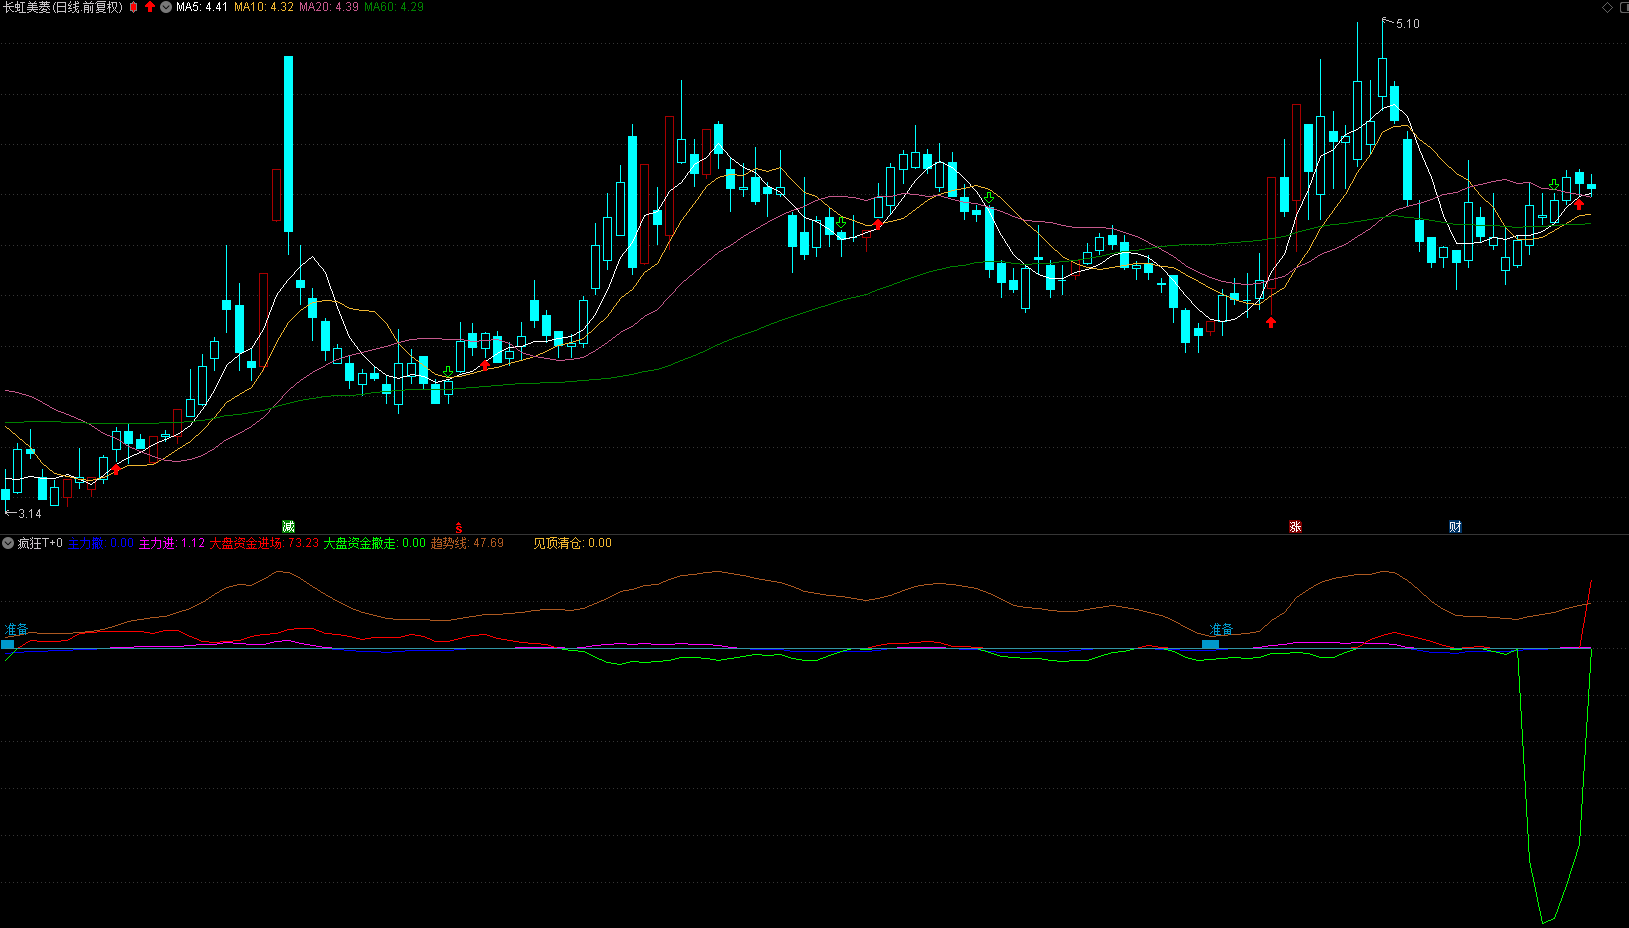Click the red 涨 marker on the time axis
Viewport: 1629px width, 928px height.
pyautogui.click(x=1295, y=526)
